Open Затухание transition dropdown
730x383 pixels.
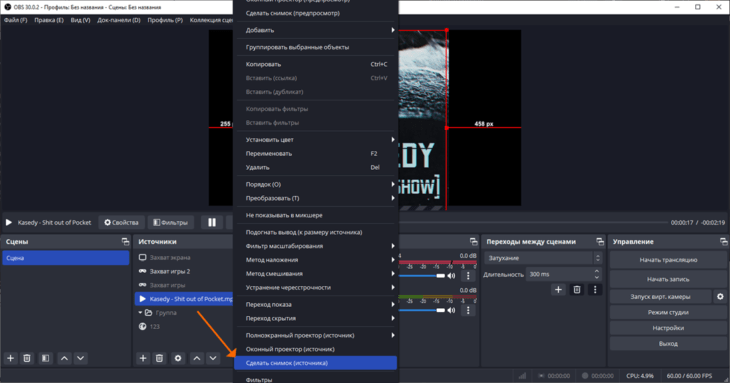543,258
